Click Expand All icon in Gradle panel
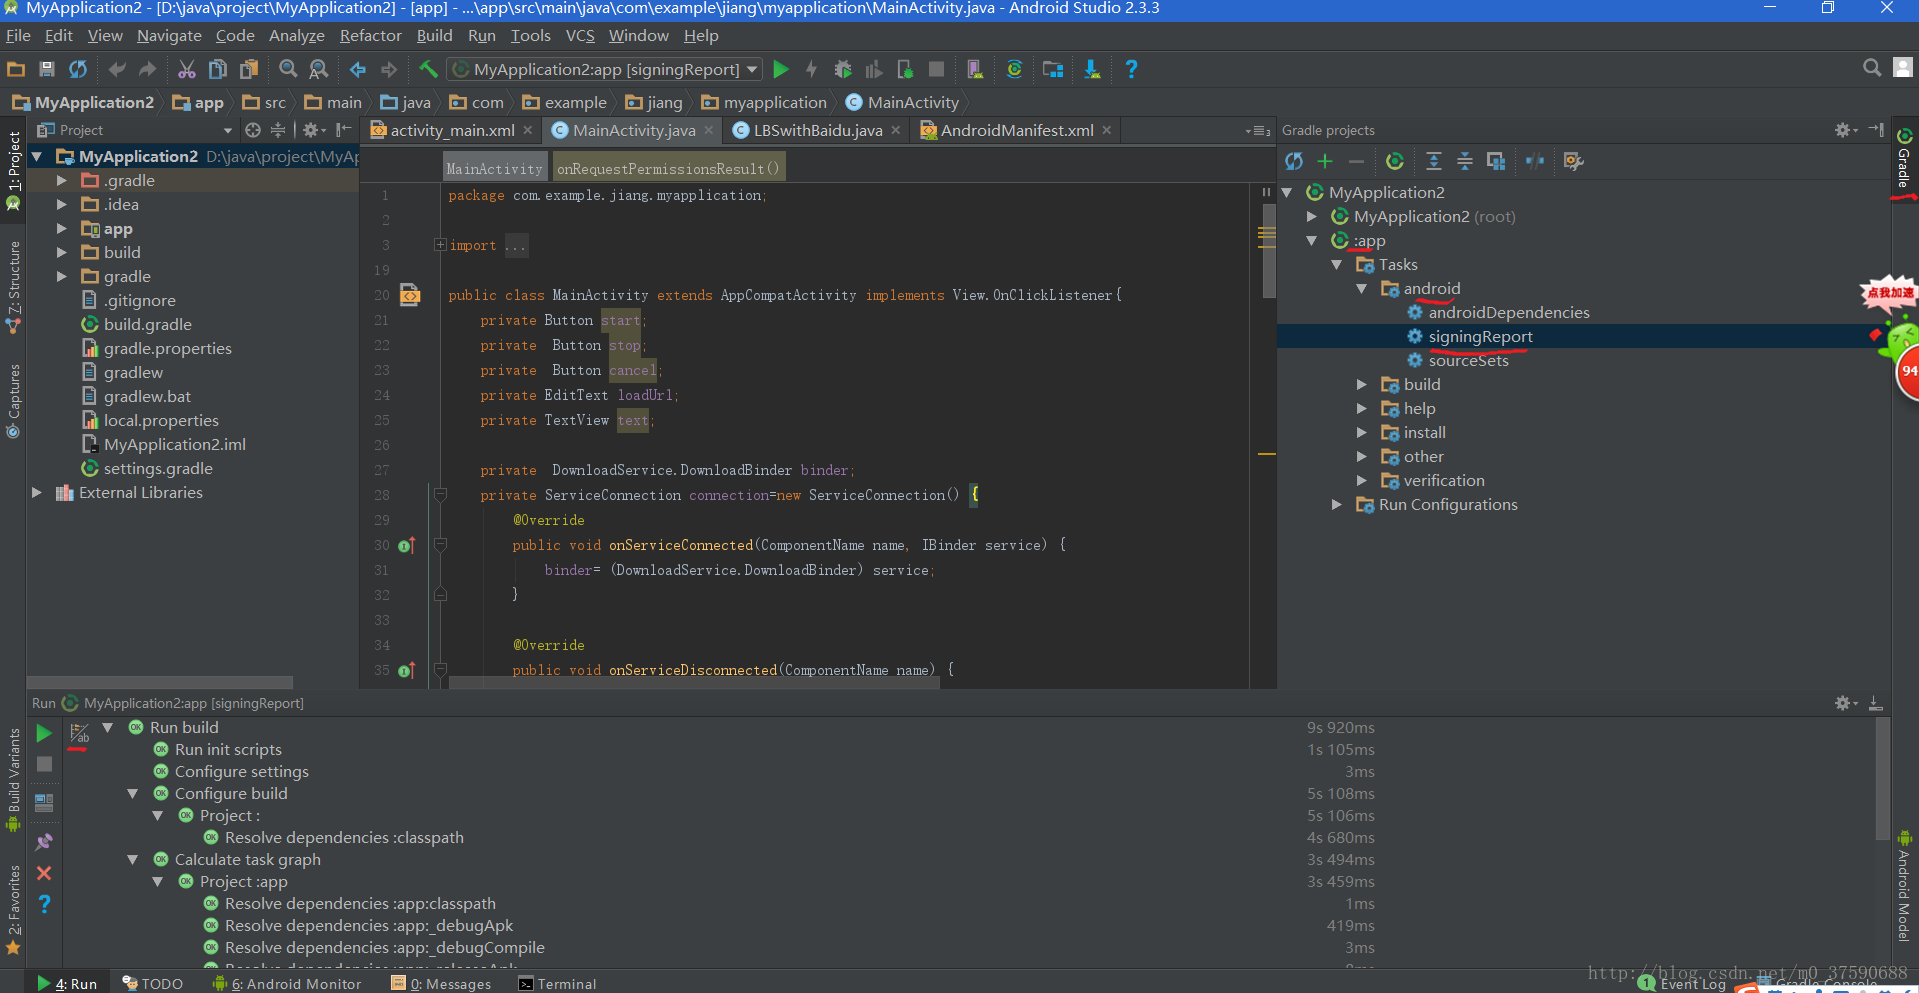 point(1433,161)
